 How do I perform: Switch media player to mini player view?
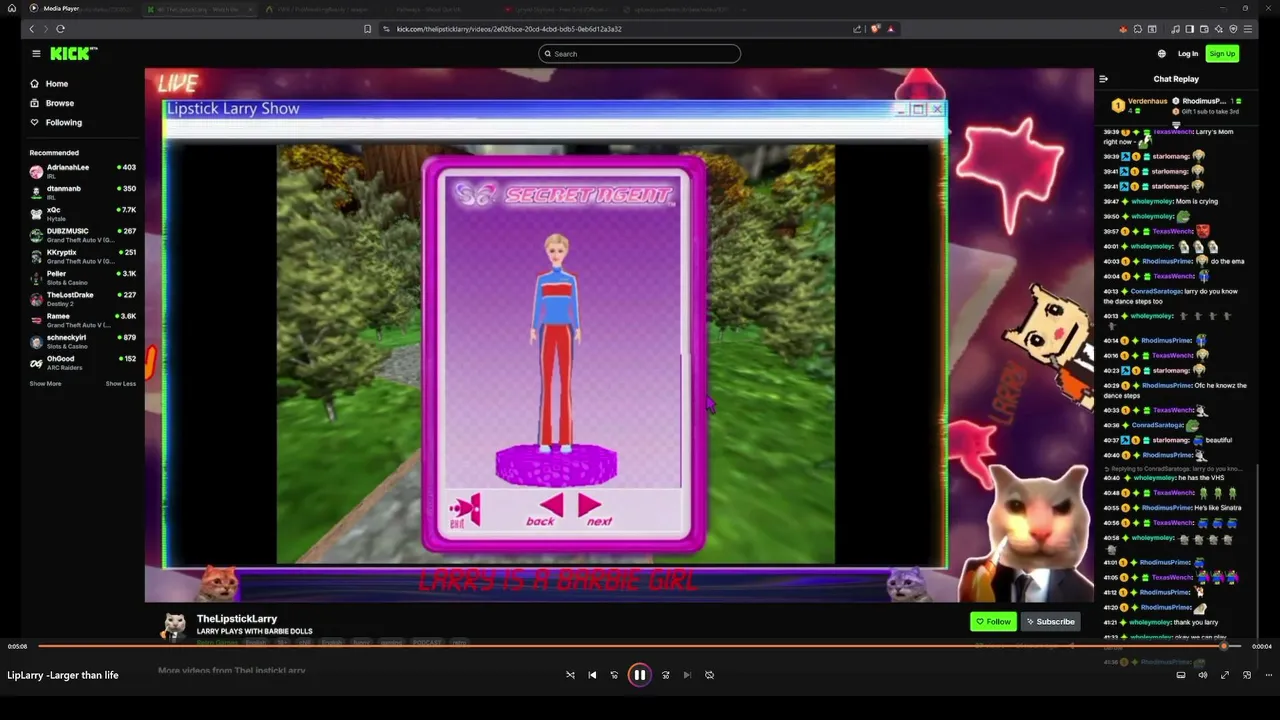point(1246,675)
